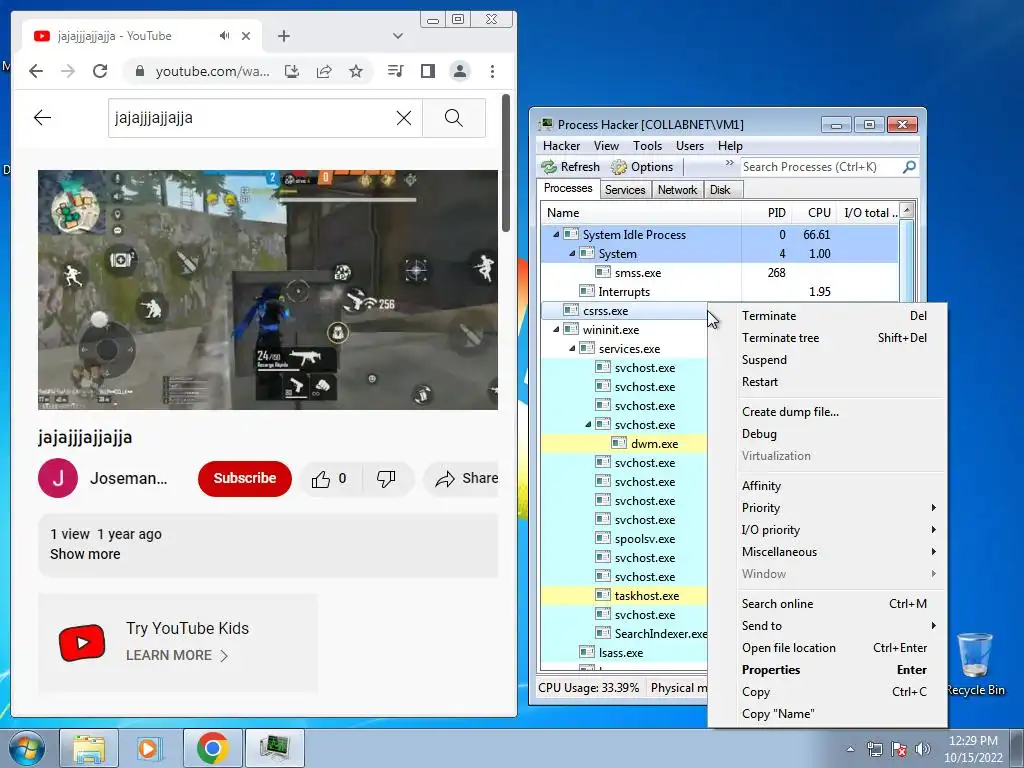Like the video with thumbs up

point(330,479)
